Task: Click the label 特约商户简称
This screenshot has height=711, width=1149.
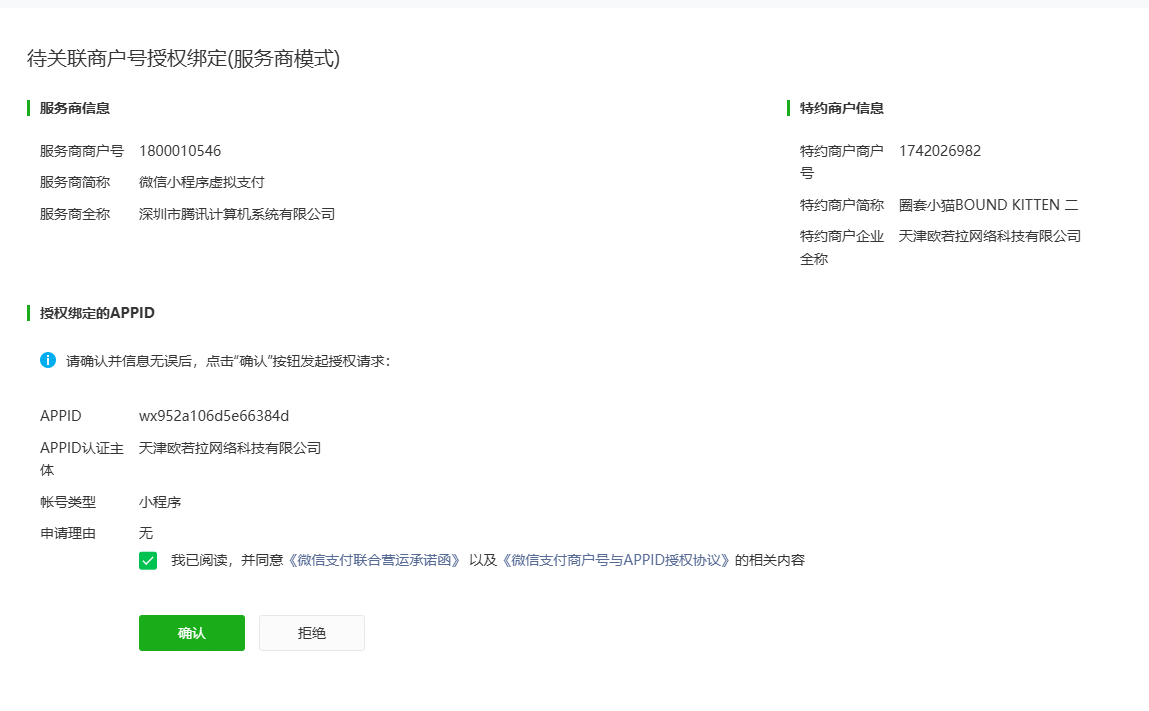Action: [x=841, y=205]
